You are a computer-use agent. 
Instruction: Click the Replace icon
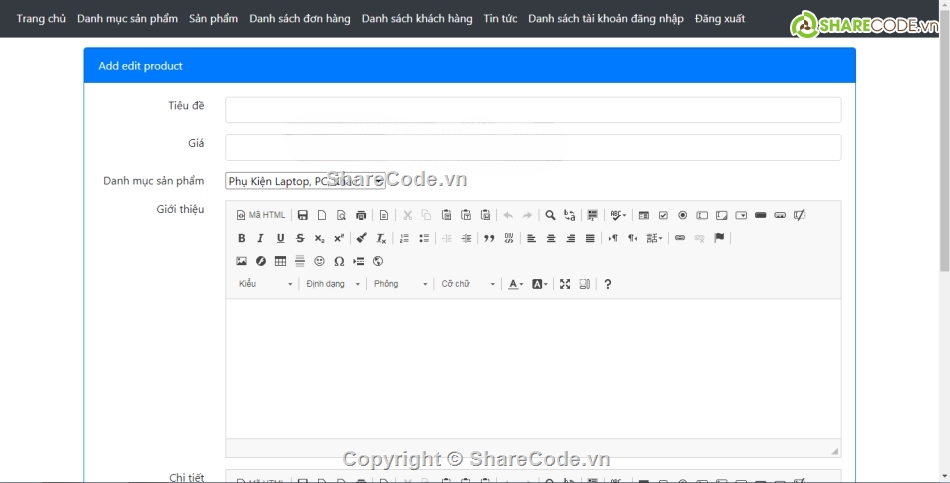570,215
